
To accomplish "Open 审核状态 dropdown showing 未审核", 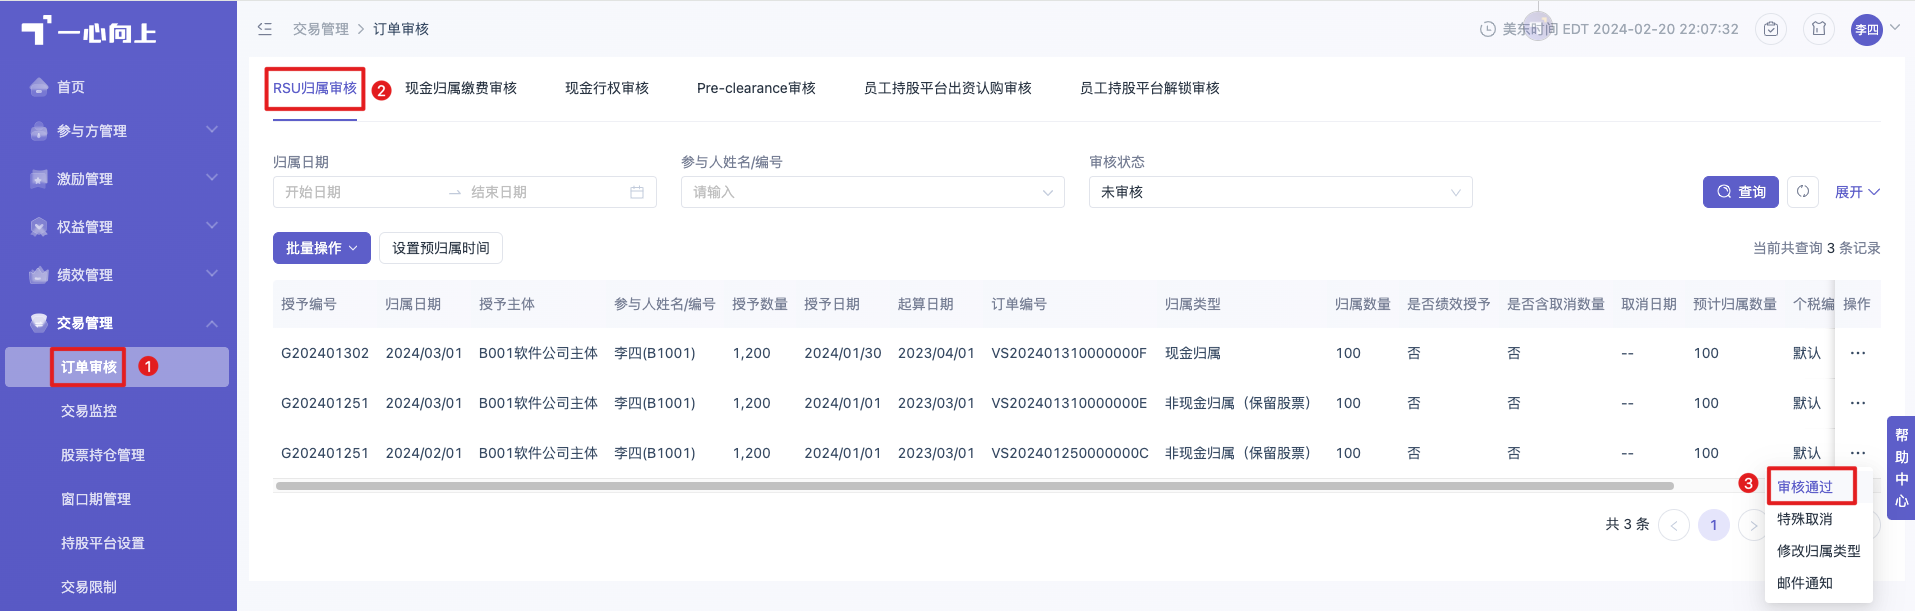I will tap(1281, 192).
